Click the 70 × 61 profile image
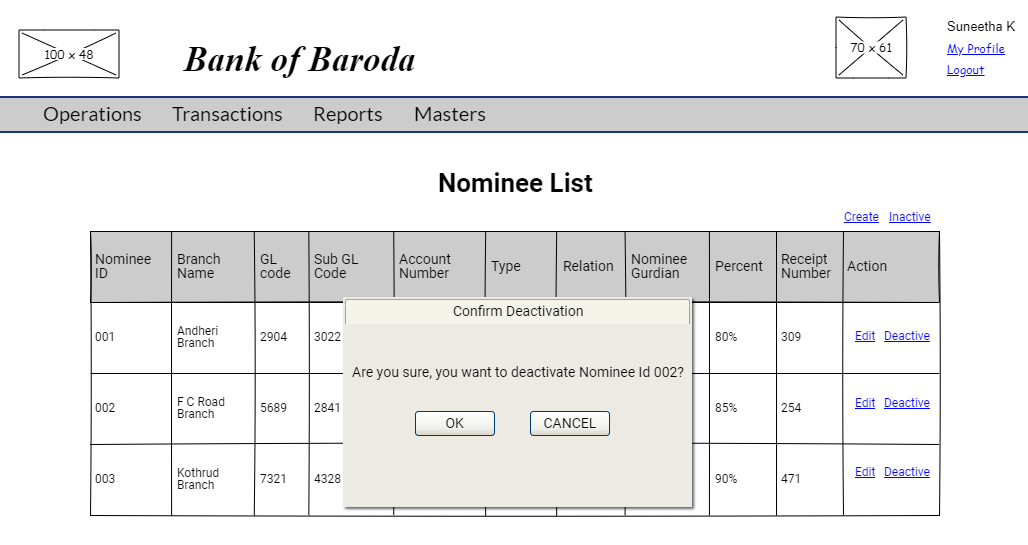This screenshot has height=545, width=1028. (871, 48)
